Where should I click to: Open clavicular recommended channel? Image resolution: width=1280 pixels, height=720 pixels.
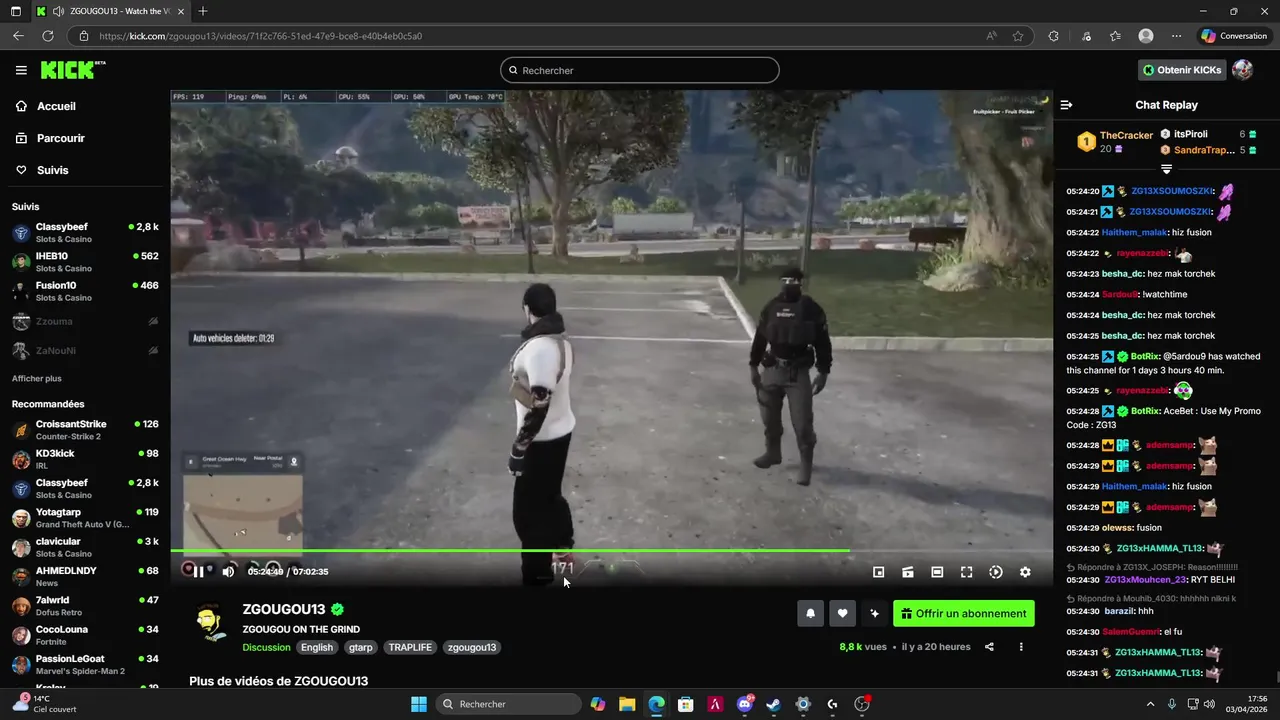pos(85,547)
